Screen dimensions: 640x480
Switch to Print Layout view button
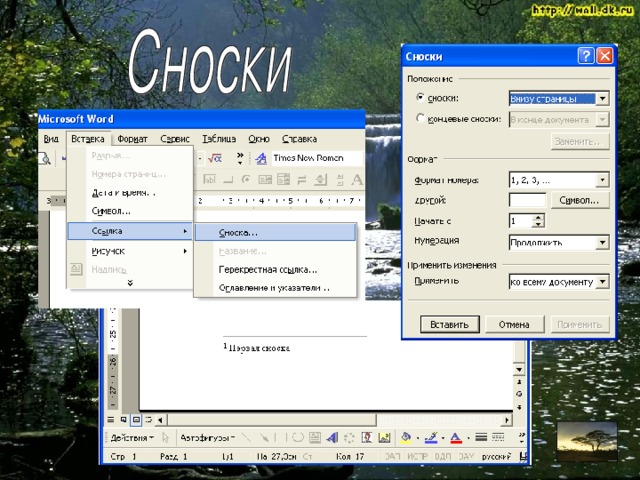(x=136, y=419)
